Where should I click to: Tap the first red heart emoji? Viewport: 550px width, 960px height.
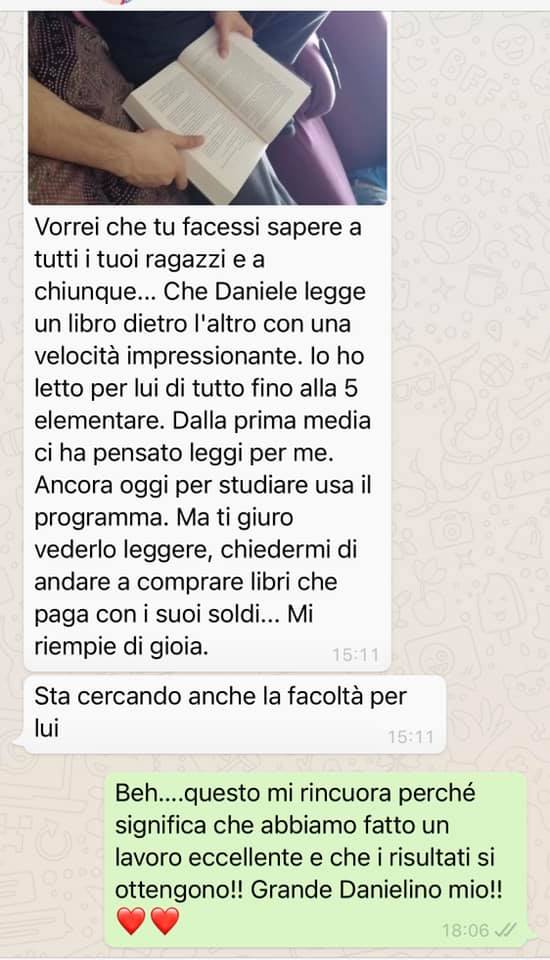tap(131, 920)
